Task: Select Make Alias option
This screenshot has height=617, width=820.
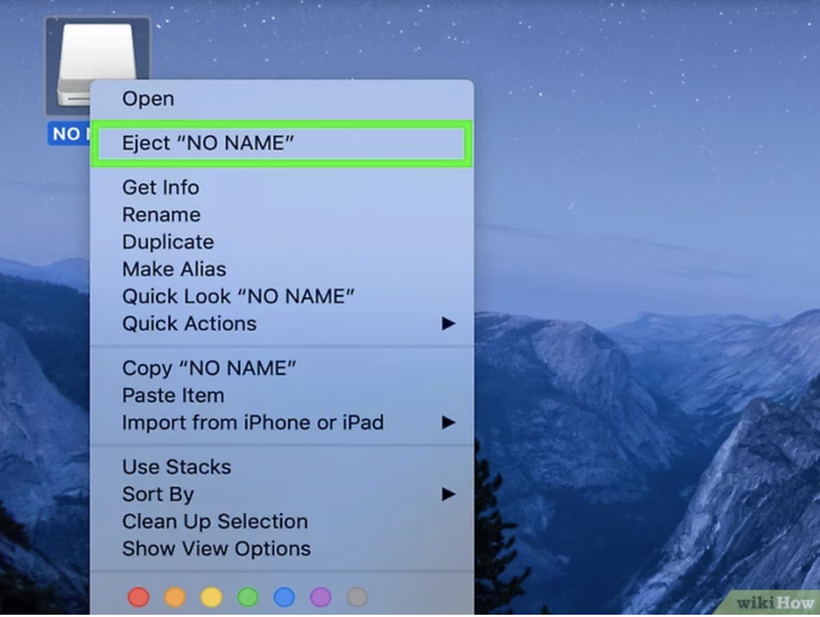Action: click(x=174, y=269)
